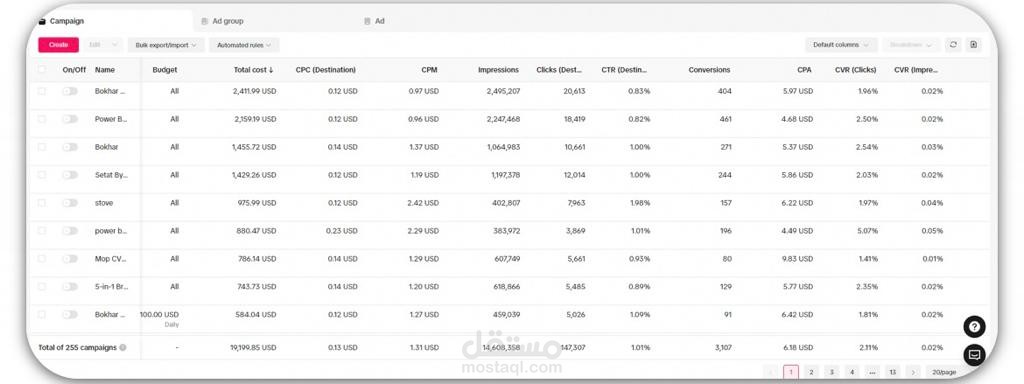Open the Setat By campaign name
The height and width of the screenshot is (384, 1024).
click(x=110, y=175)
